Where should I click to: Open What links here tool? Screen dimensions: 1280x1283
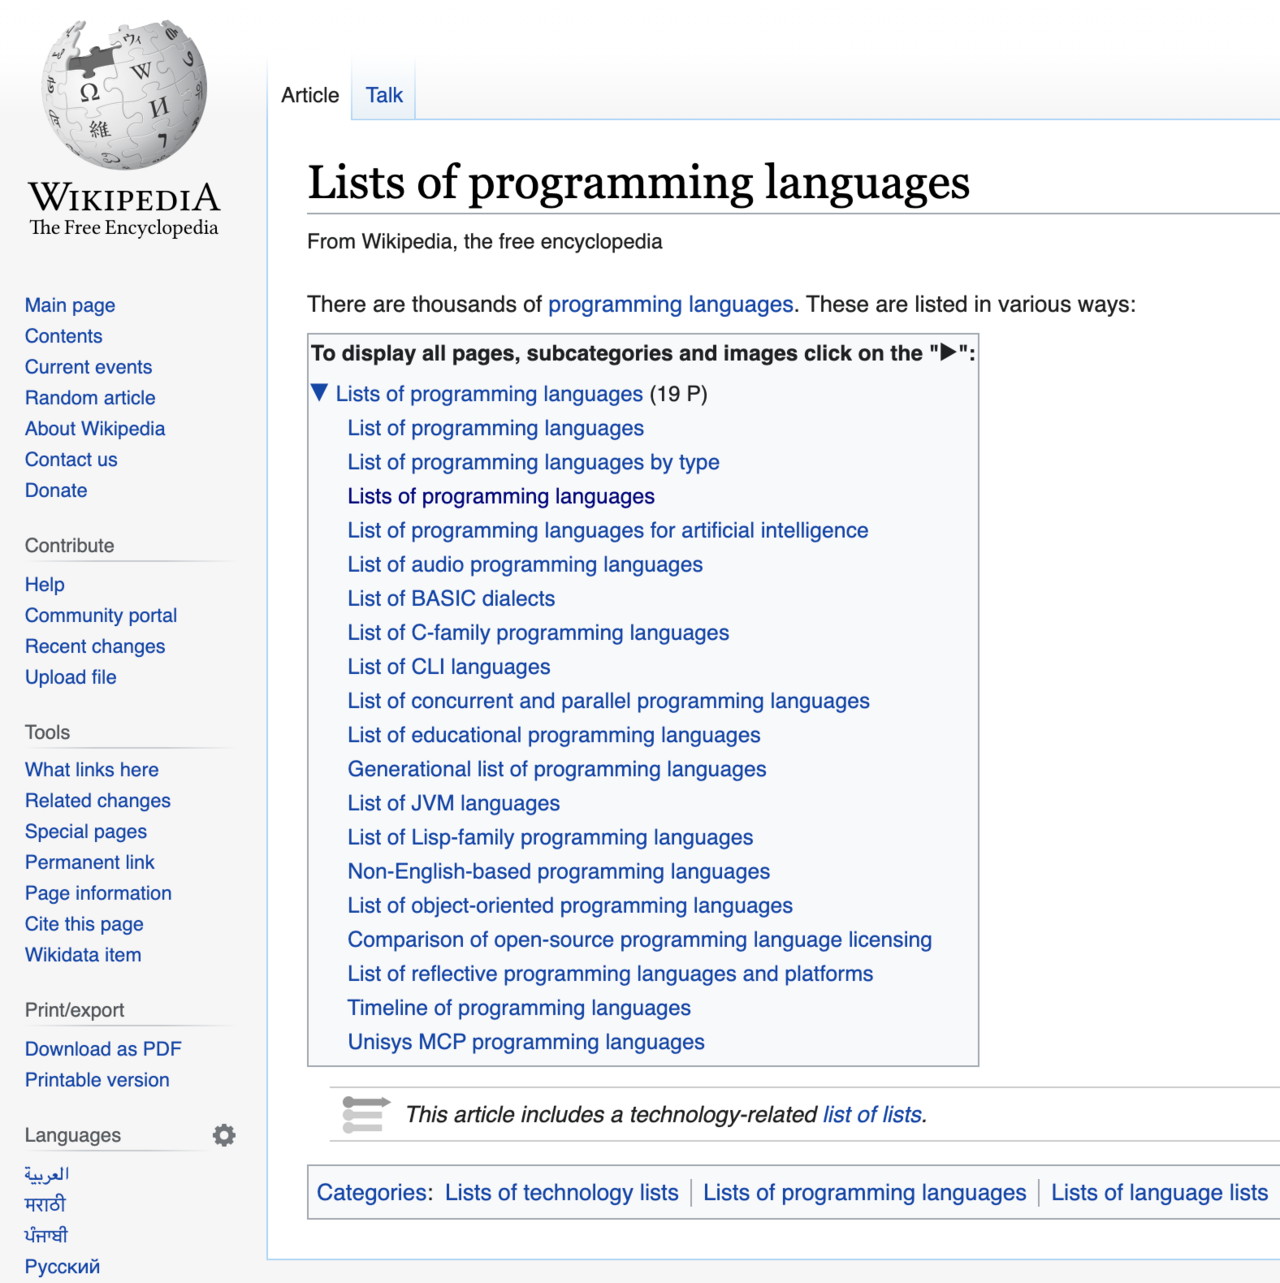click(92, 770)
